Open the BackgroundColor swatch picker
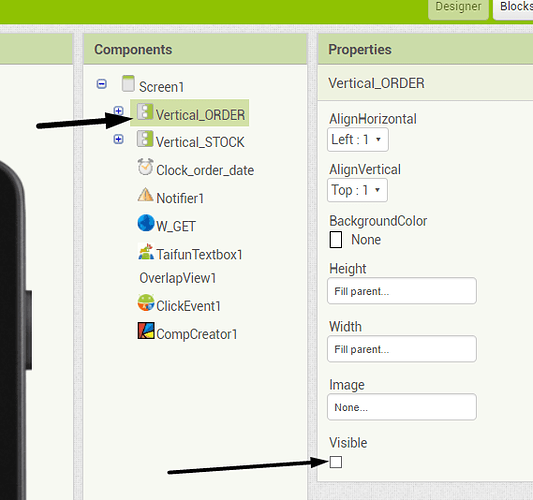Viewport: 533px width, 500px height. tap(336, 240)
